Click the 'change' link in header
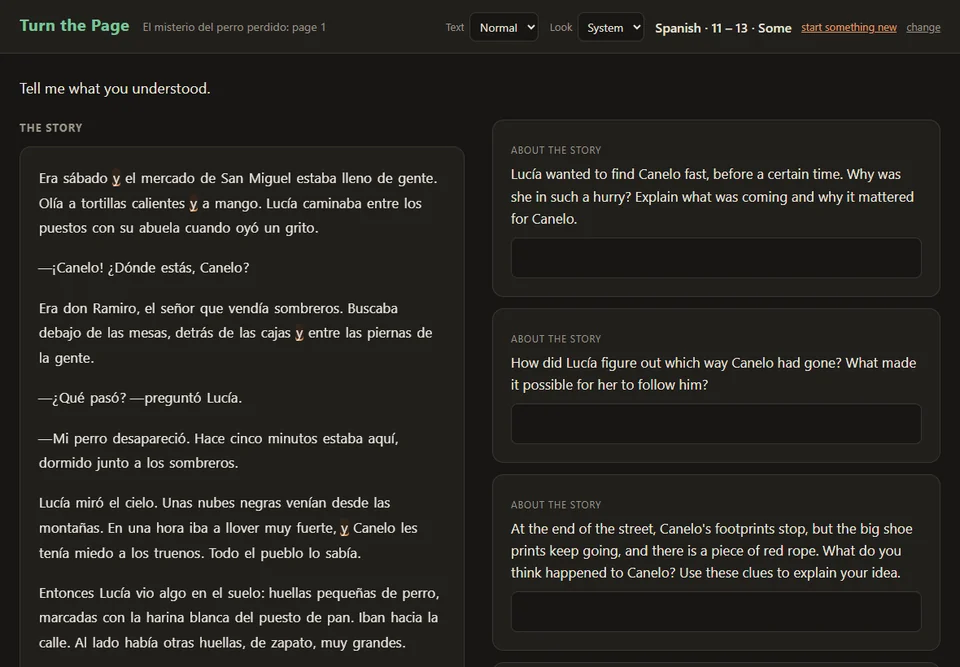Viewport: 960px width, 667px height. [923, 28]
